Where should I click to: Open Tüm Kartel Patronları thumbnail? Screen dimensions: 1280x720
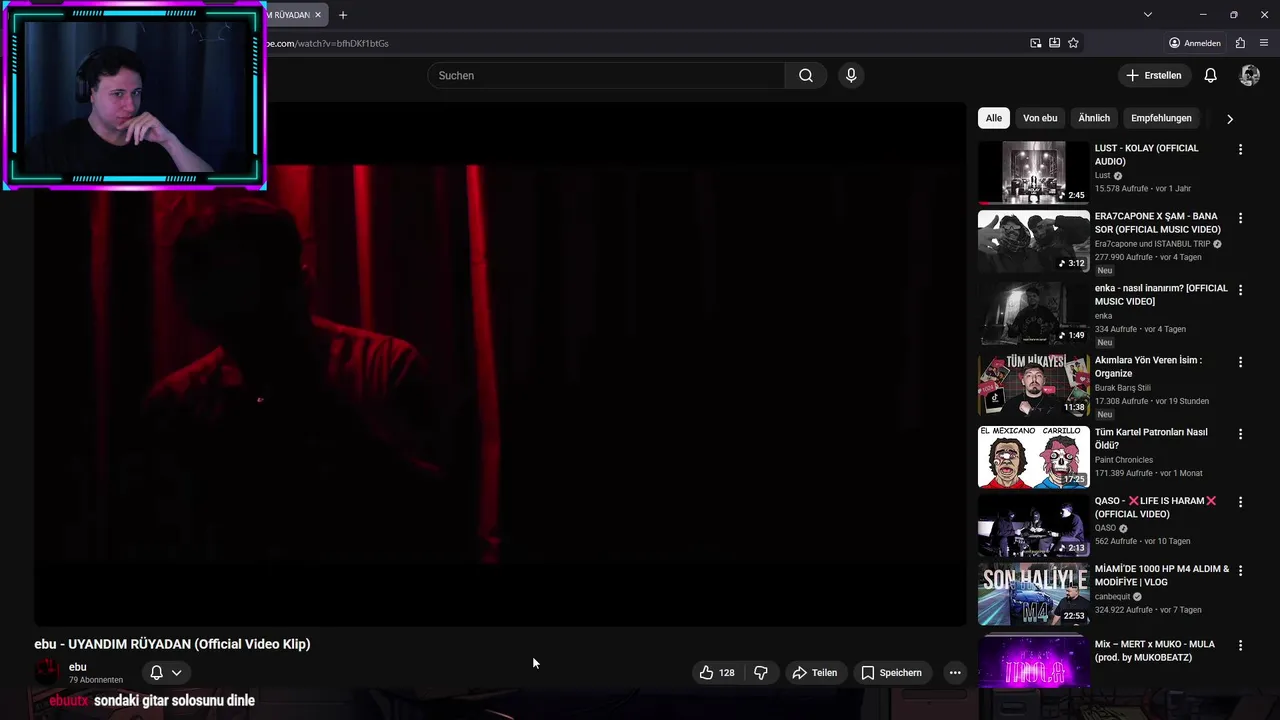[x=1033, y=457]
